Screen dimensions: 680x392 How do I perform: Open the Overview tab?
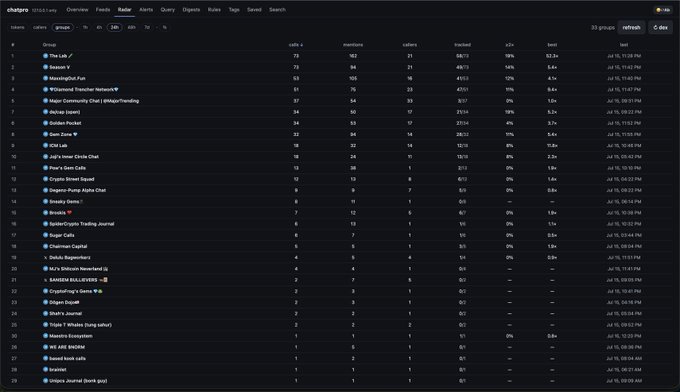coord(77,10)
